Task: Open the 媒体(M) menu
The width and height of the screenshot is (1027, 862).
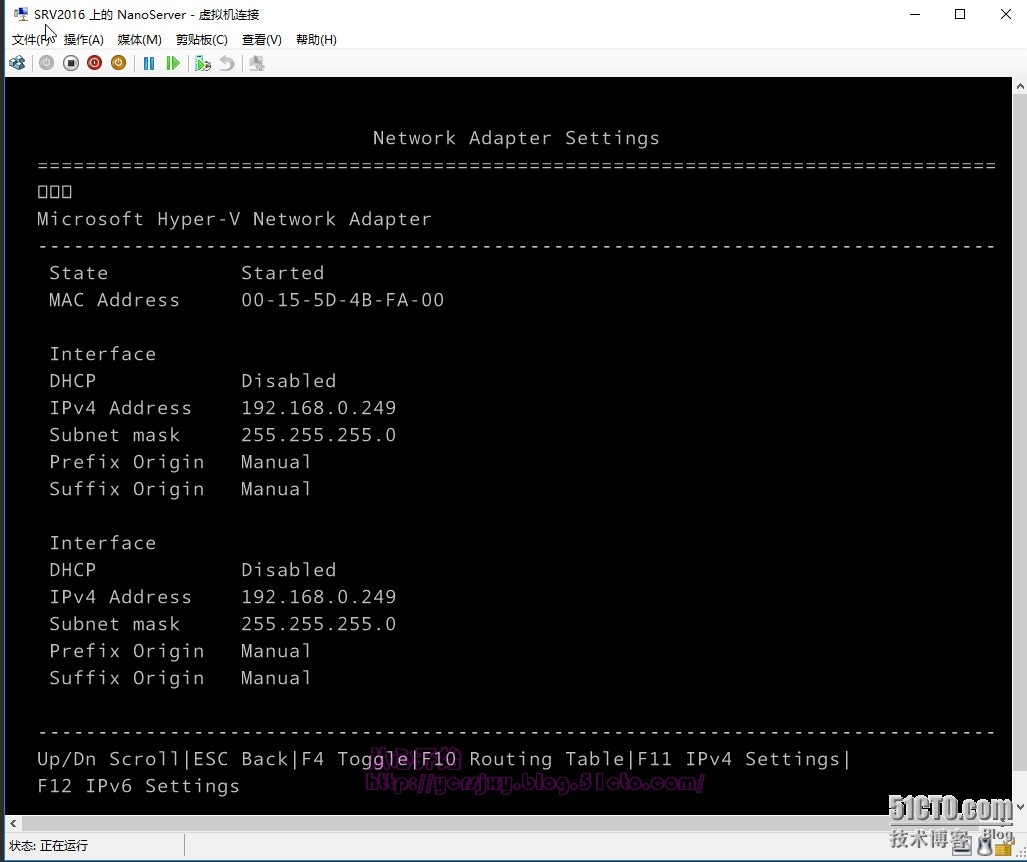Action: tap(140, 40)
